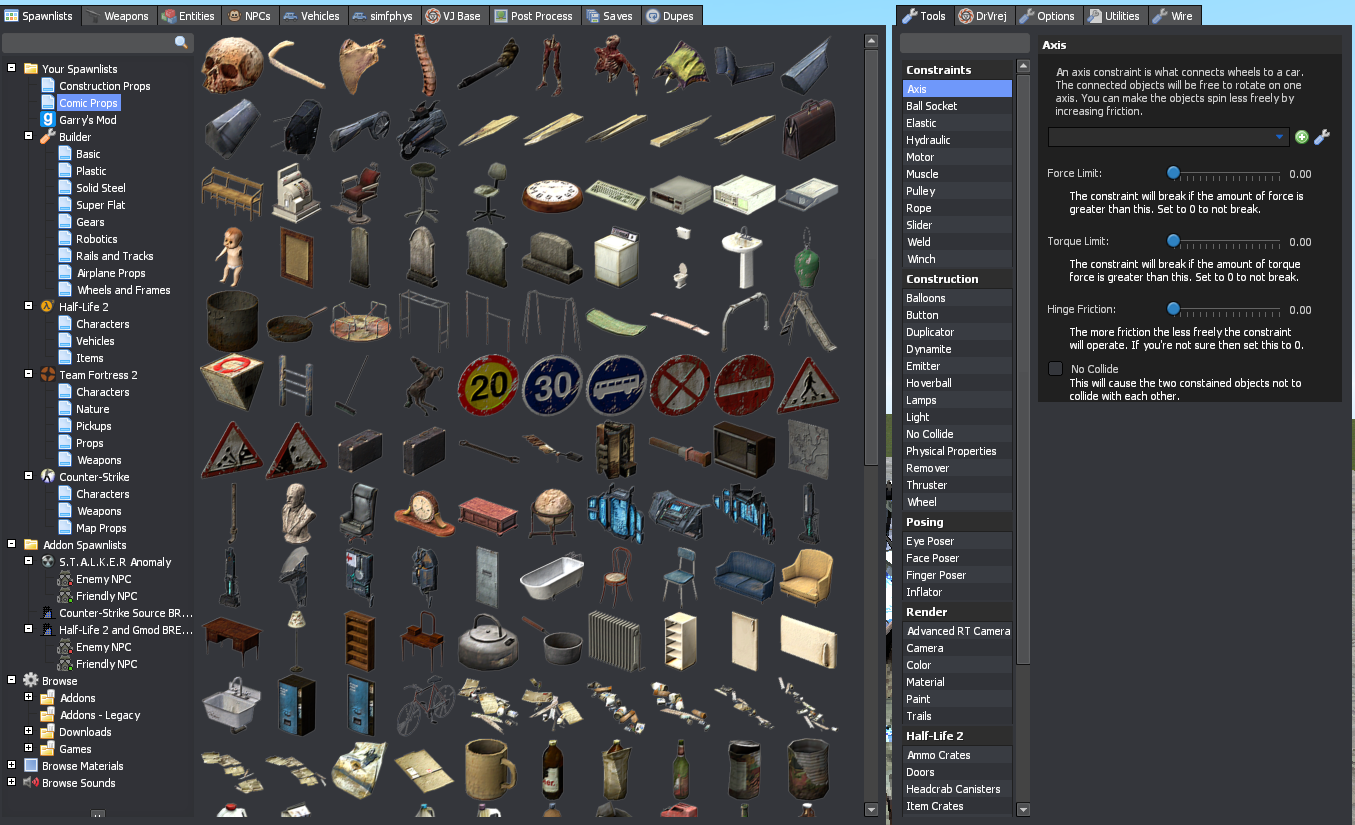1355x825 pixels.
Task: Spawn the blue bus road sign
Action: [x=617, y=387]
